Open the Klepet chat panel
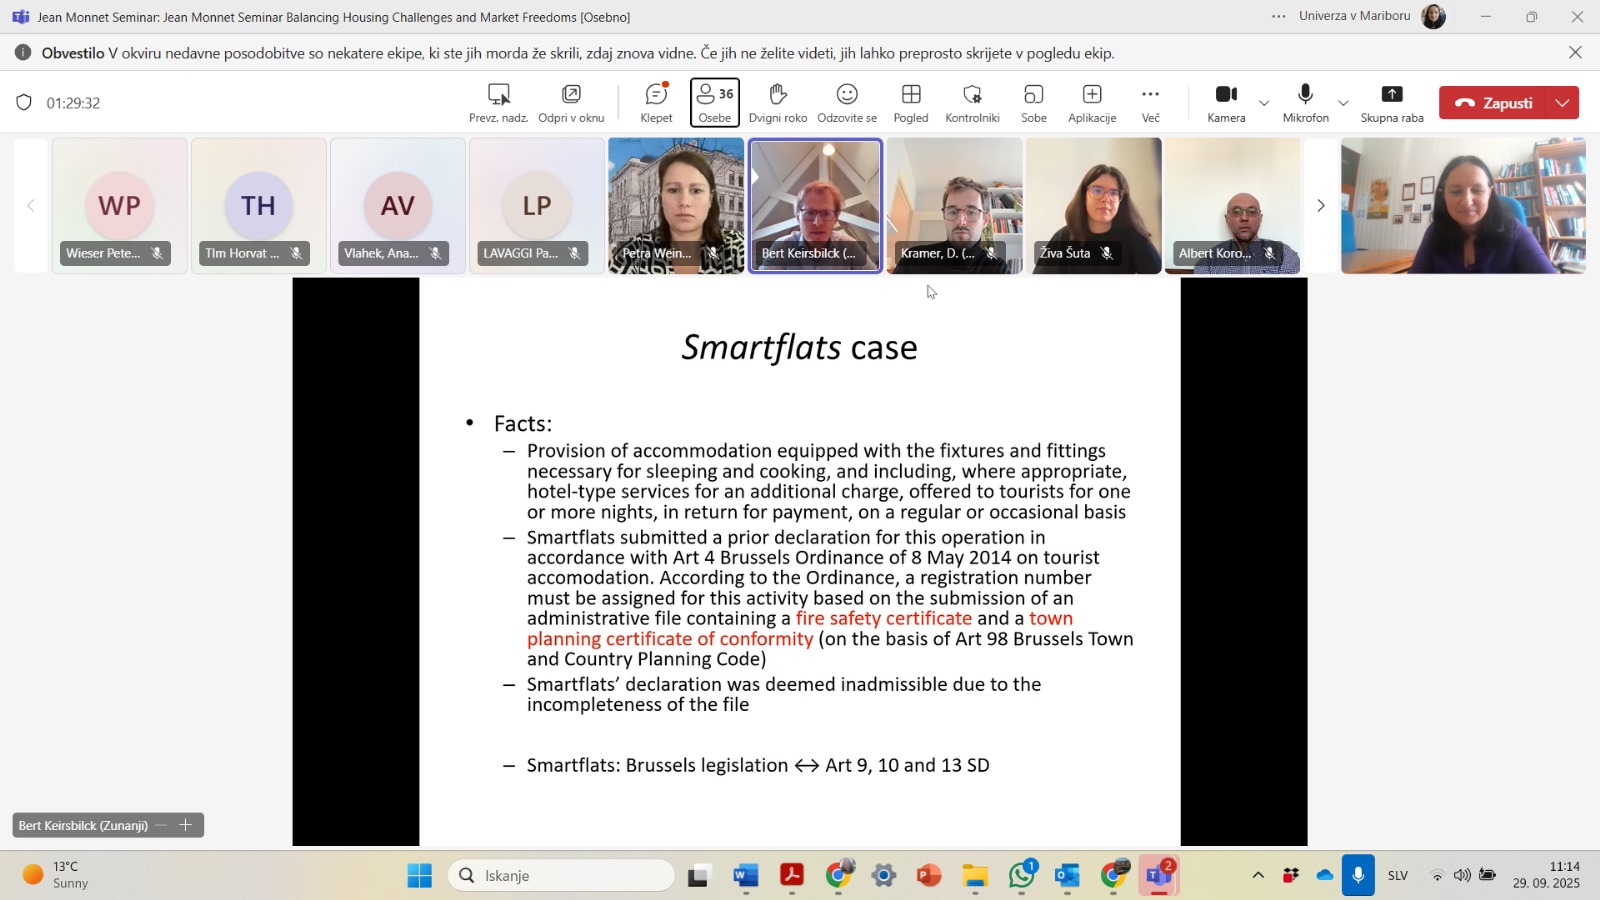Viewport: 1600px width, 900px height. tap(656, 102)
